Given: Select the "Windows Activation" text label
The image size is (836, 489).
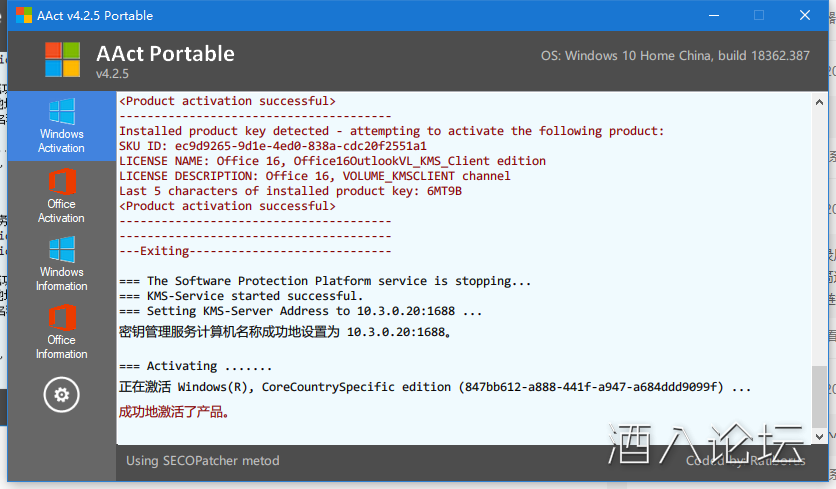Looking at the screenshot, I should click(62, 141).
